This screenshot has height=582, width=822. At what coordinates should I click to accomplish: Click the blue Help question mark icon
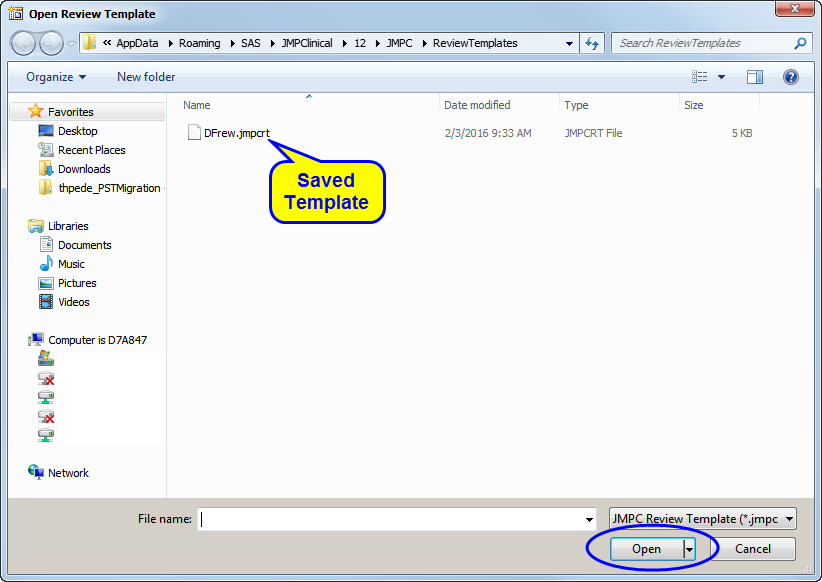(791, 77)
